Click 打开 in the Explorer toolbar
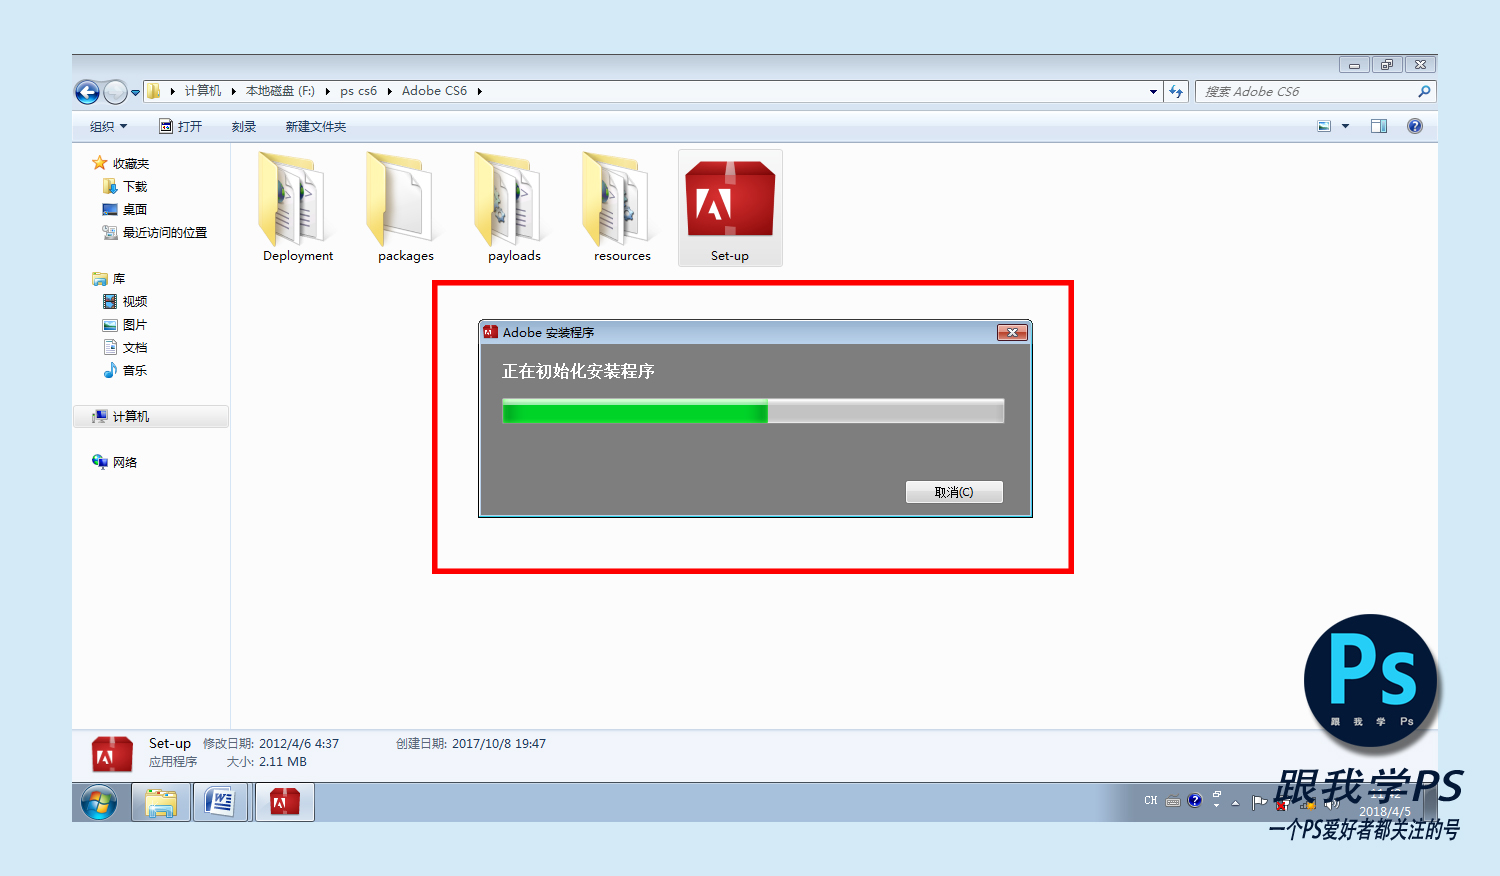The width and height of the screenshot is (1500, 876). click(x=181, y=127)
